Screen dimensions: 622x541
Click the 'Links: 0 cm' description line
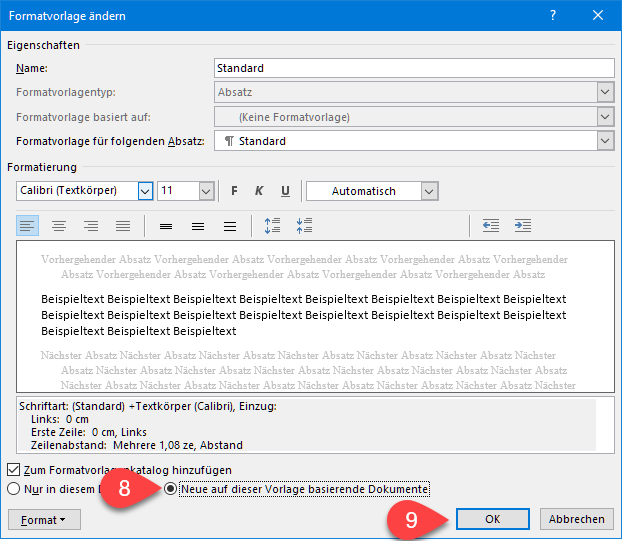[x=60, y=419]
